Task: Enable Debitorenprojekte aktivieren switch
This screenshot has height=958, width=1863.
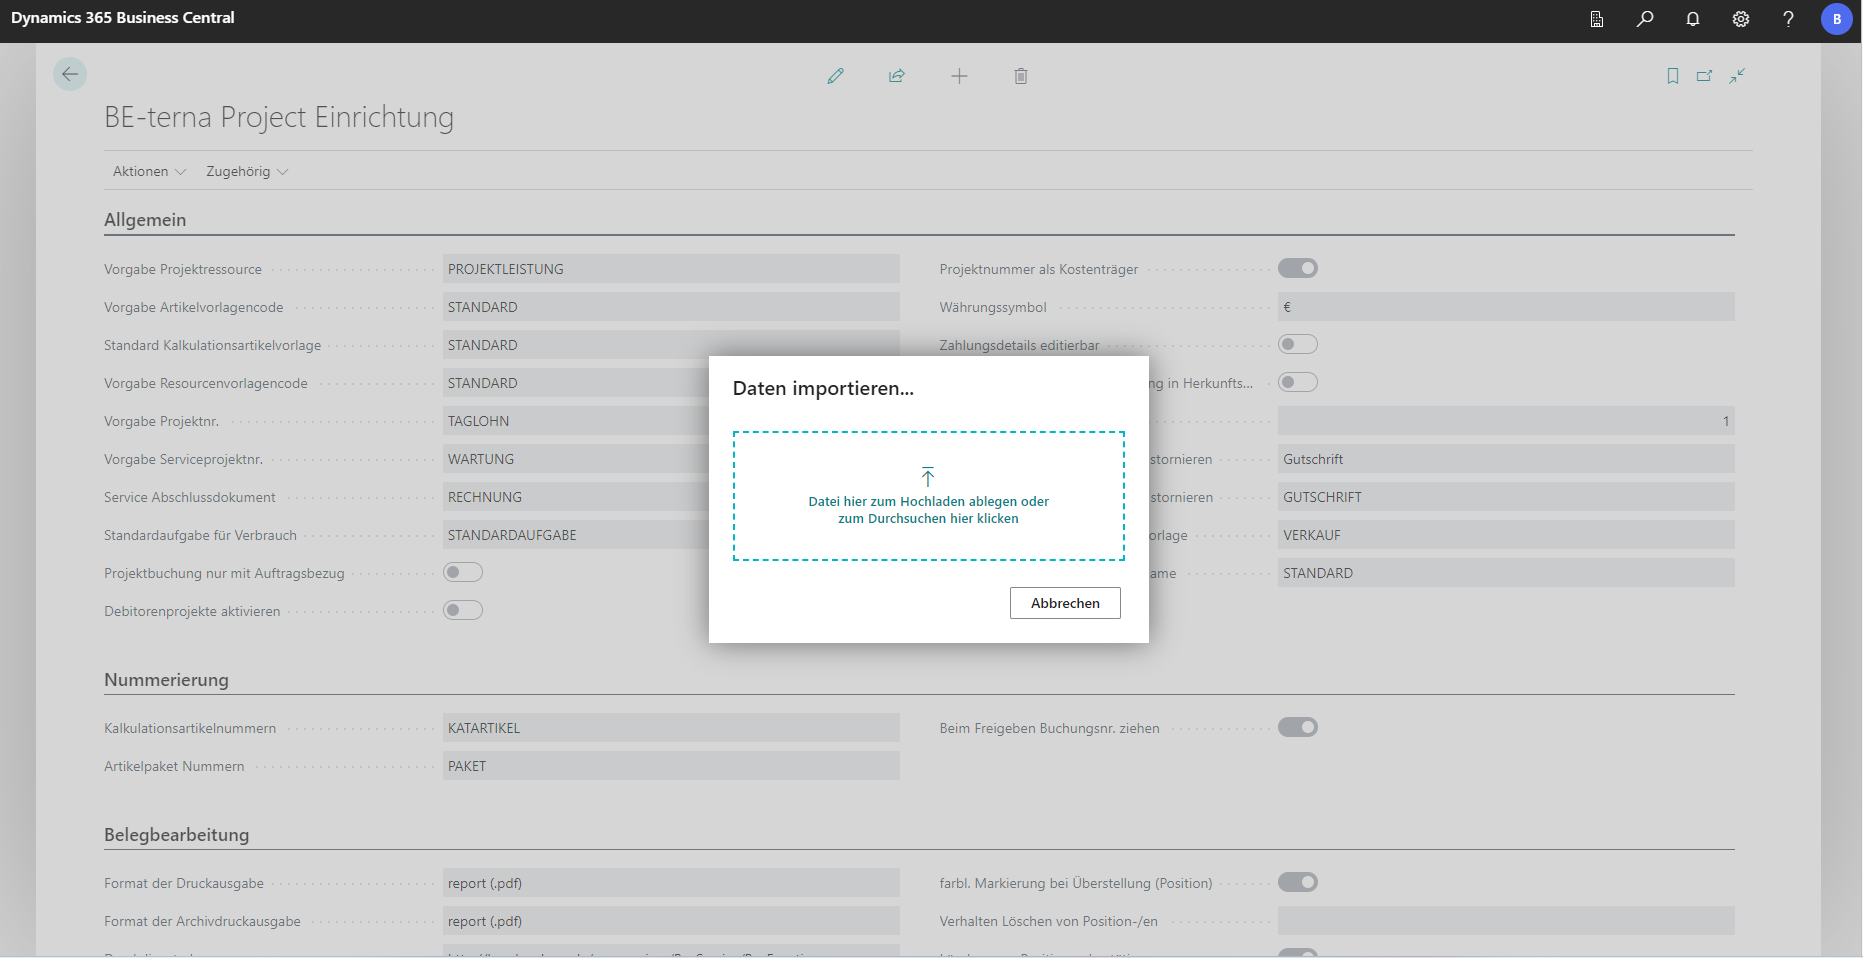Action: point(463,610)
